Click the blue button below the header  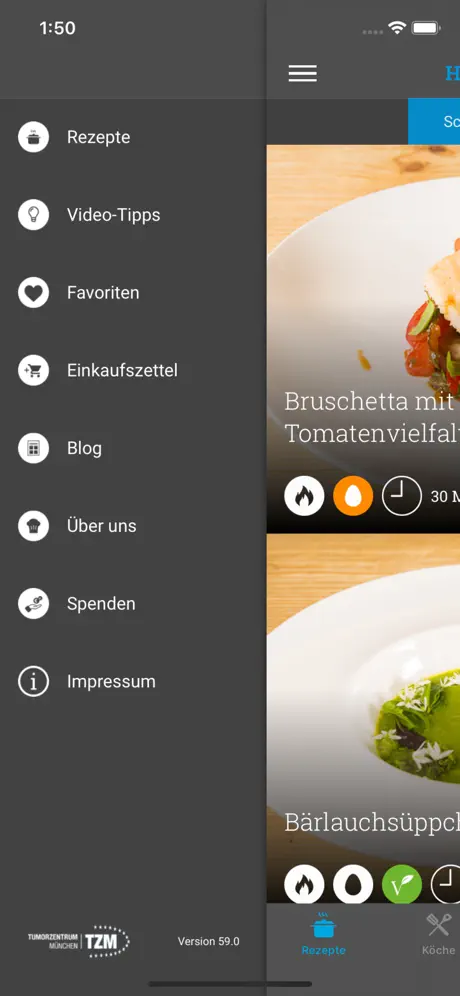pos(434,121)
